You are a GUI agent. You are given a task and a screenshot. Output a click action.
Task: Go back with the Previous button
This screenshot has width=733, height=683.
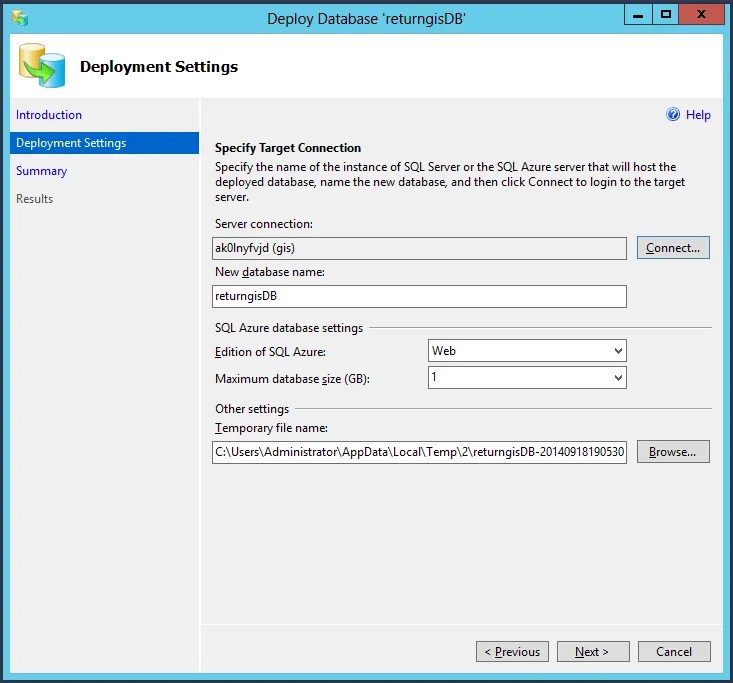click(512, 651)
